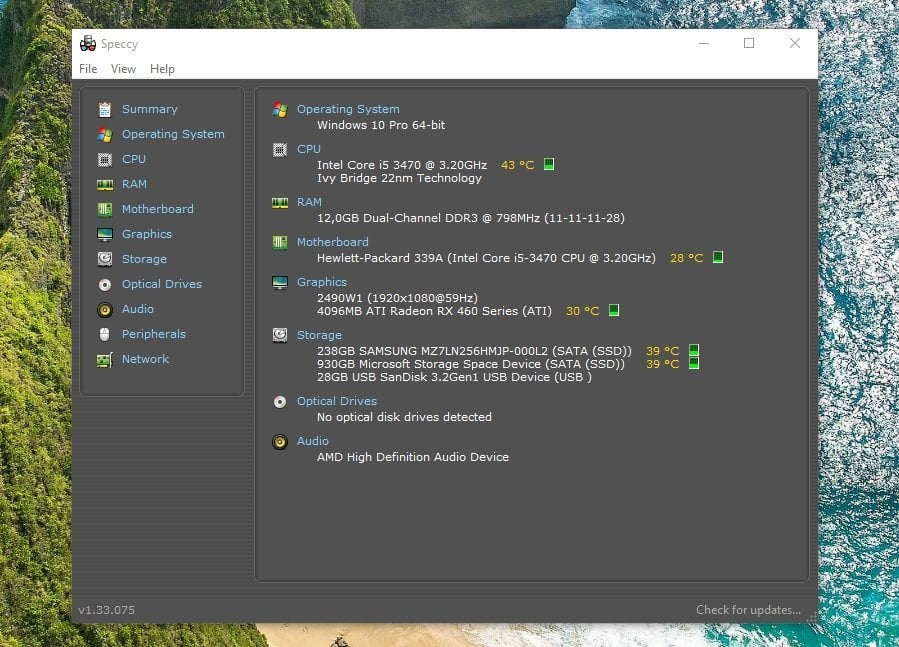This screenshot has width=899, height=647.
Task: Click the 4096MB ATI Radeon RX 460 line
Action: click(434, 311)
